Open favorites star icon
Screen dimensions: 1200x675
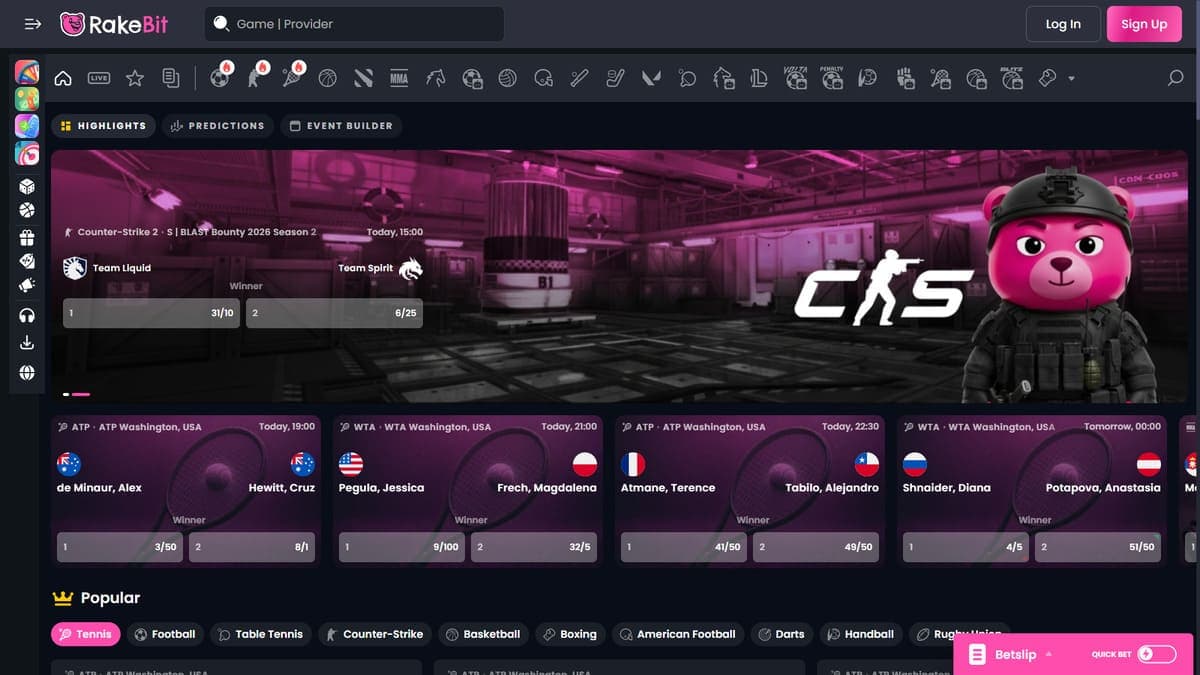pos(135,78)
